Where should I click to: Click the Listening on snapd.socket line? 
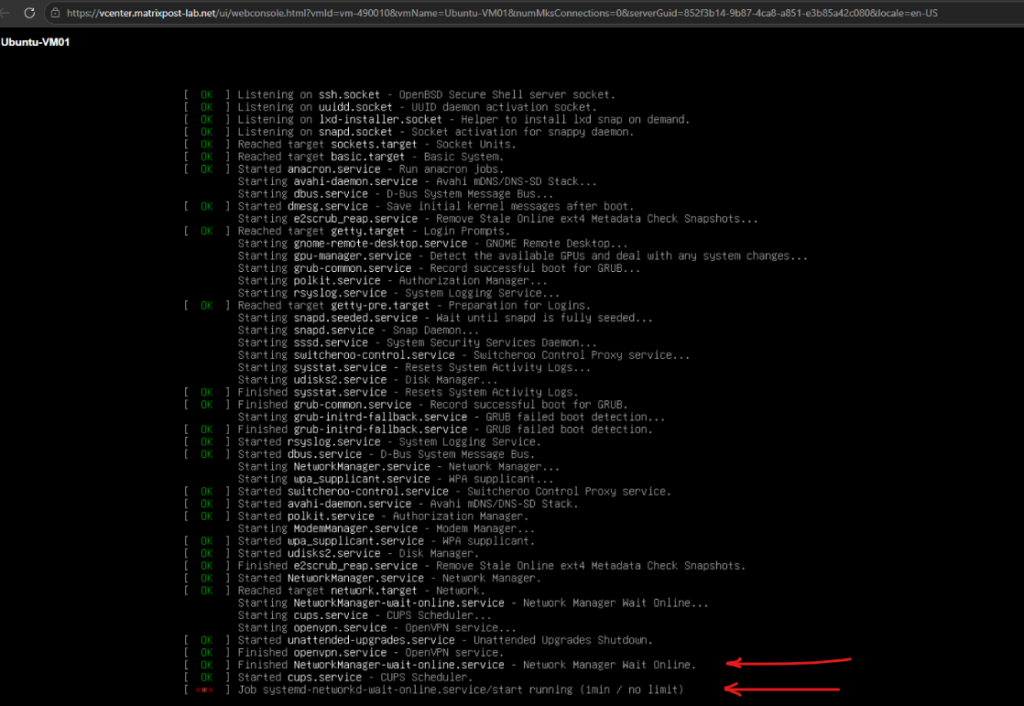(x=436, y=132)
